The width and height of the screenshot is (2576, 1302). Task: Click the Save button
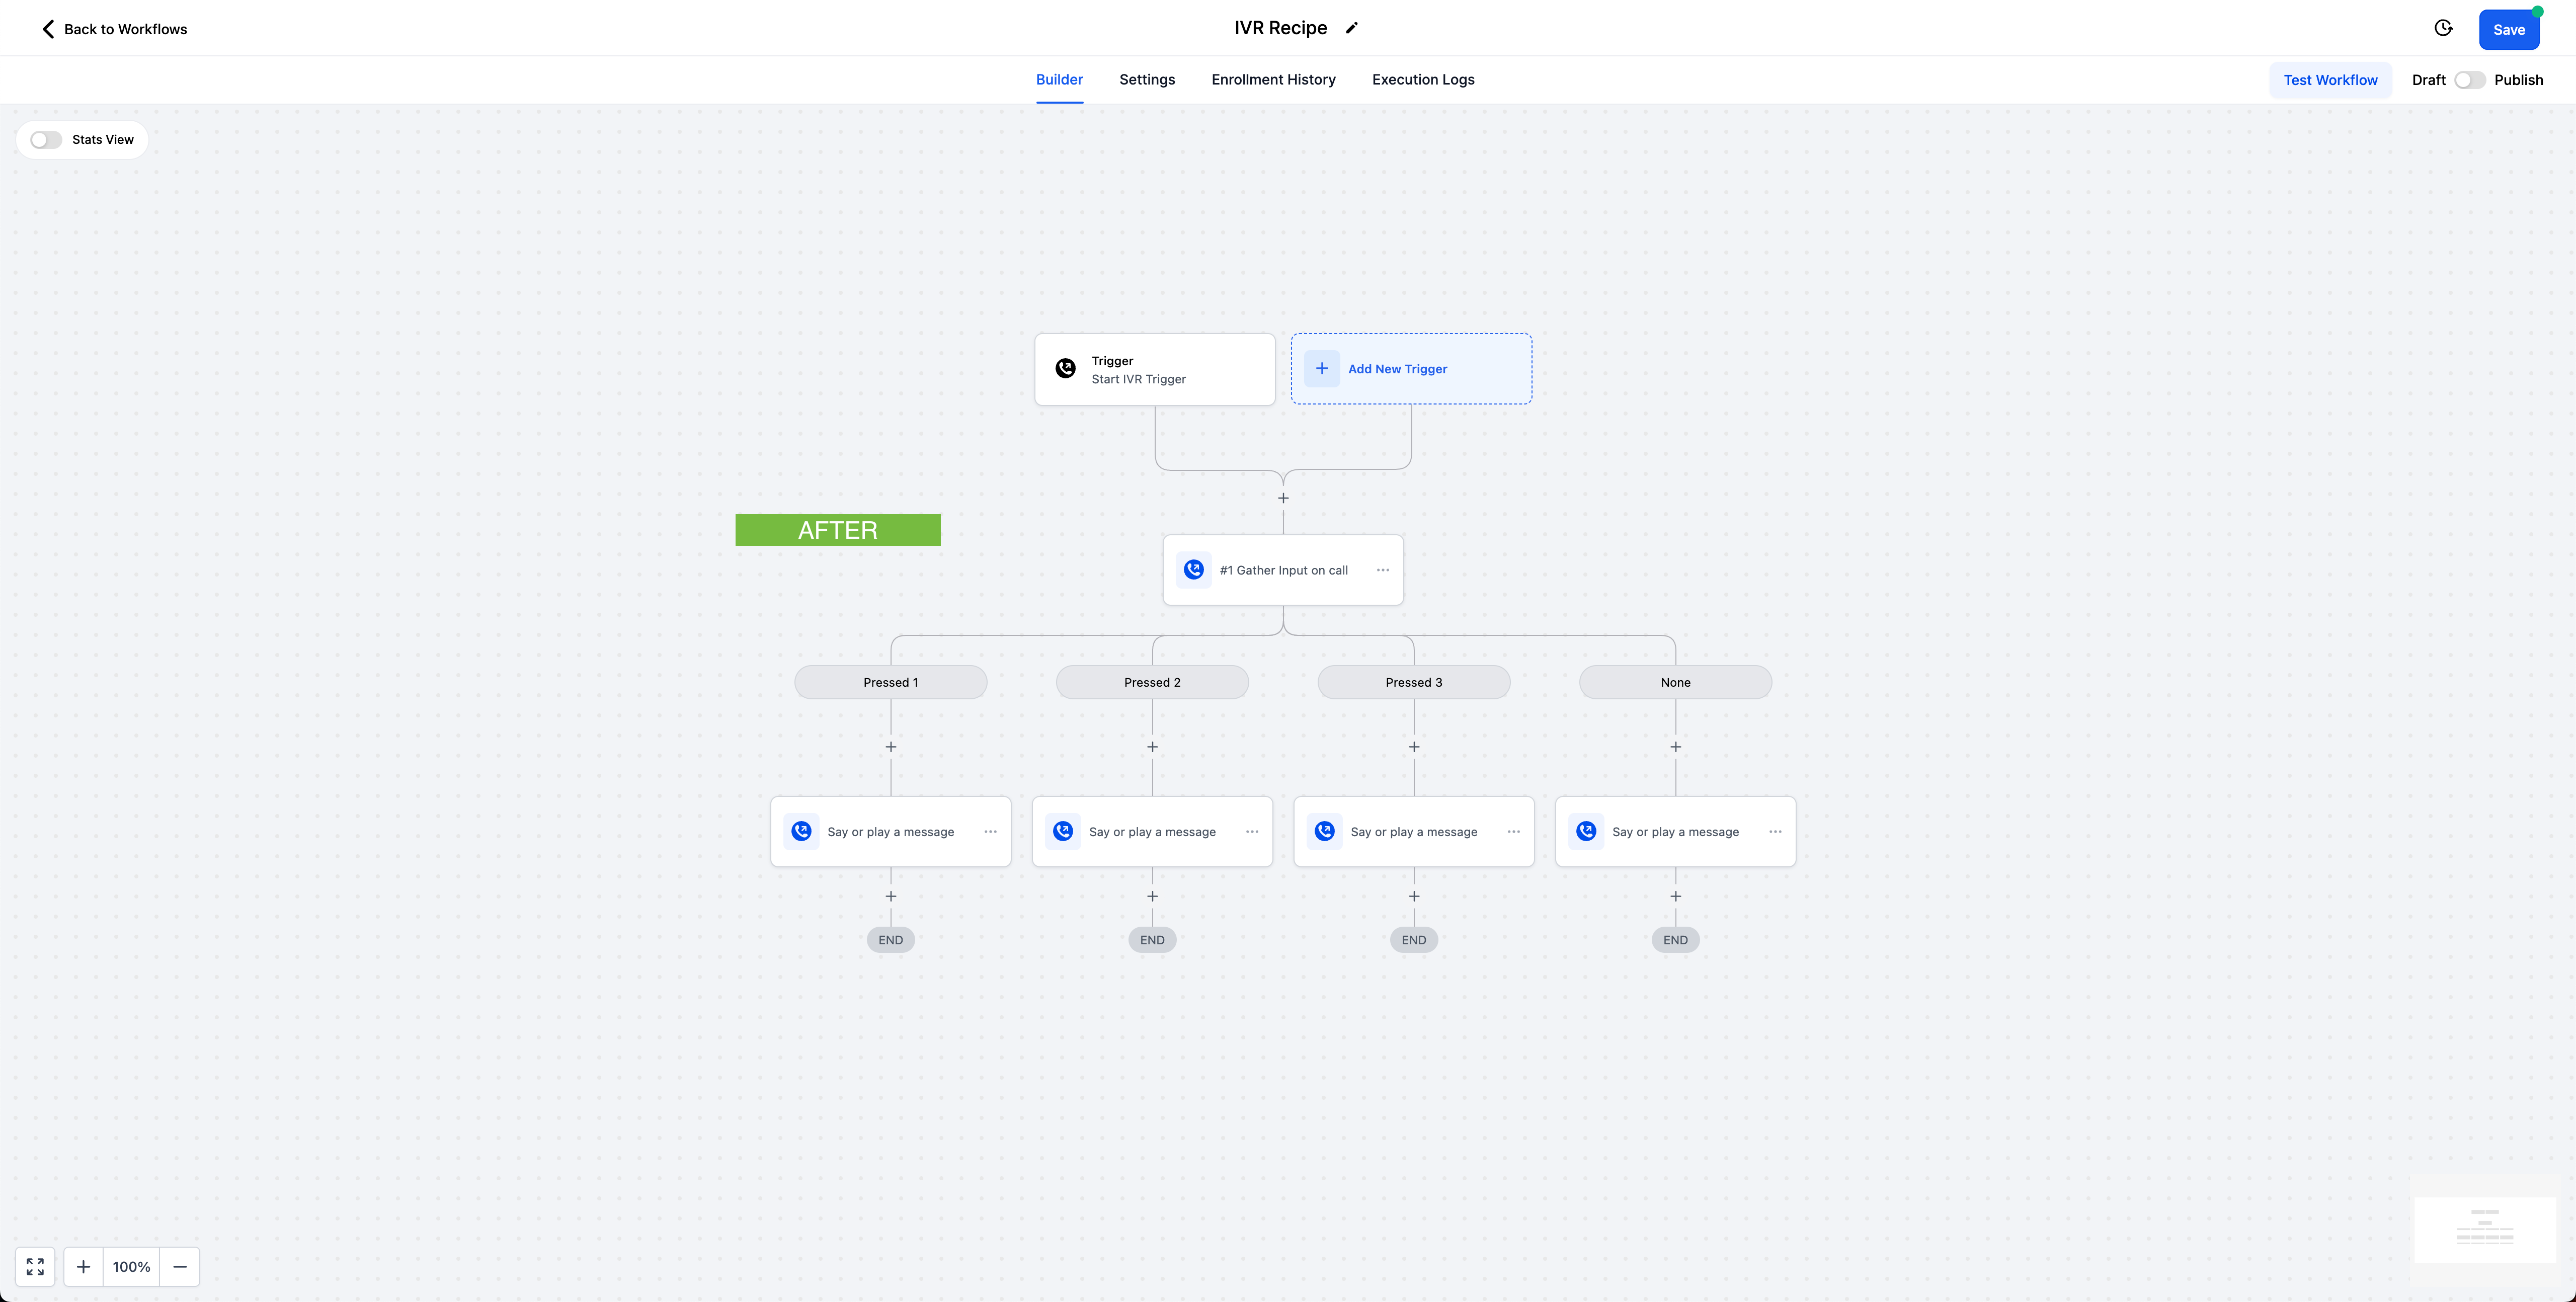[2508, 30]
